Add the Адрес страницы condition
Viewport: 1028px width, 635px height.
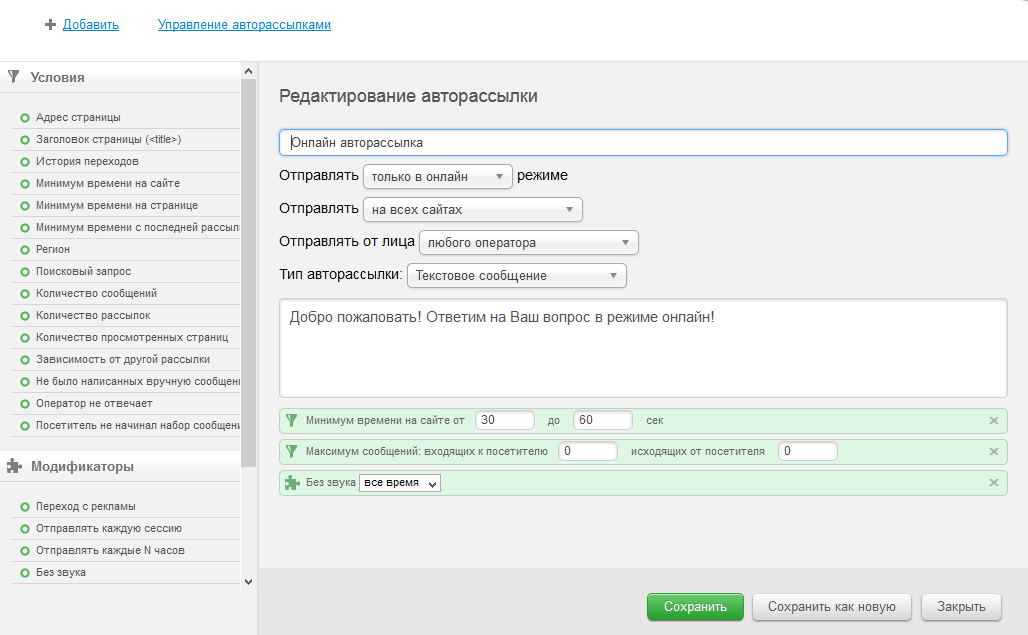click(78, 118)
